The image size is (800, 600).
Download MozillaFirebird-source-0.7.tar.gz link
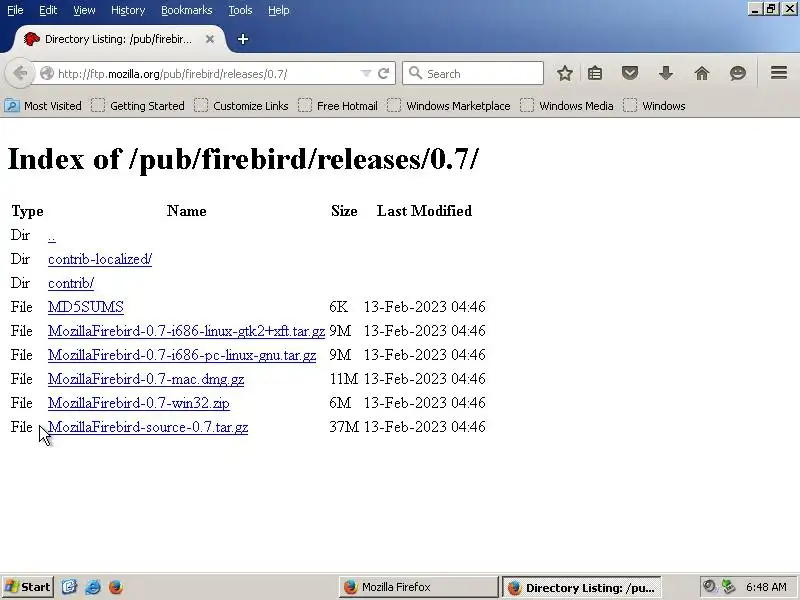pos(148,427)
